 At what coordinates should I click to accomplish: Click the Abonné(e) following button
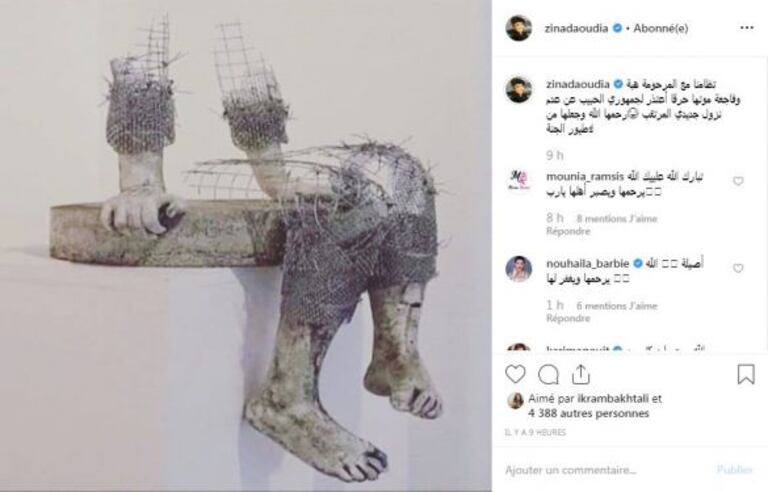coord(660,28)
